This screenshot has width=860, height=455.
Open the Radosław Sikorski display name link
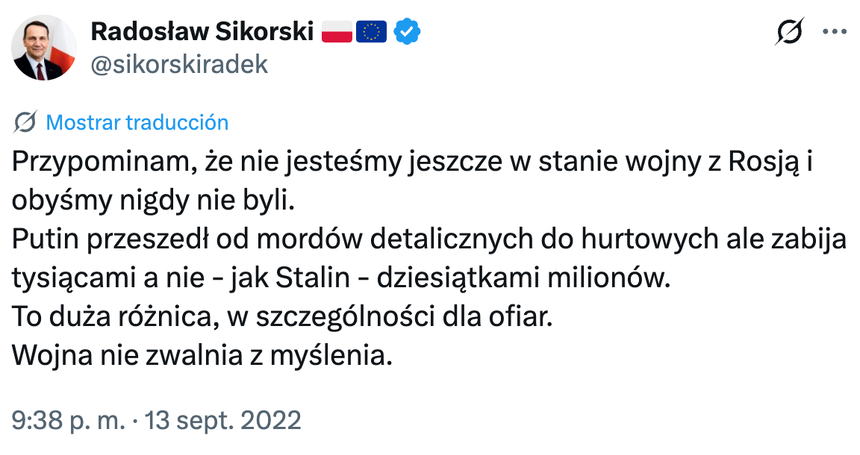click(200, 32)
